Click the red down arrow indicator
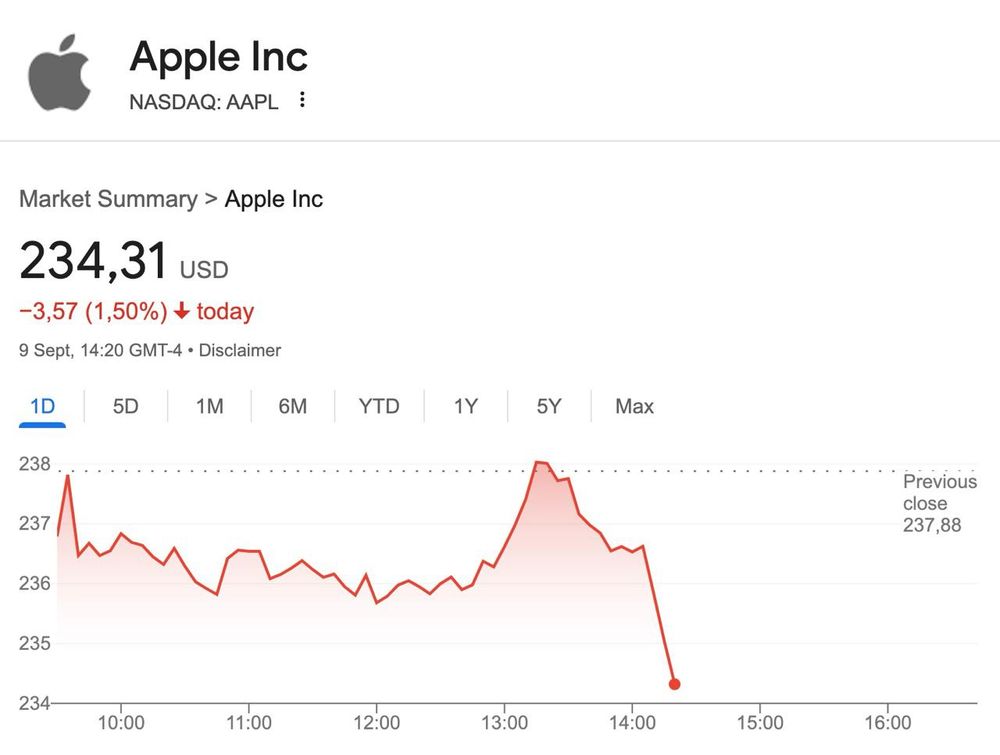Screen dimensions: 1000x755 click(x=181, y=311)
